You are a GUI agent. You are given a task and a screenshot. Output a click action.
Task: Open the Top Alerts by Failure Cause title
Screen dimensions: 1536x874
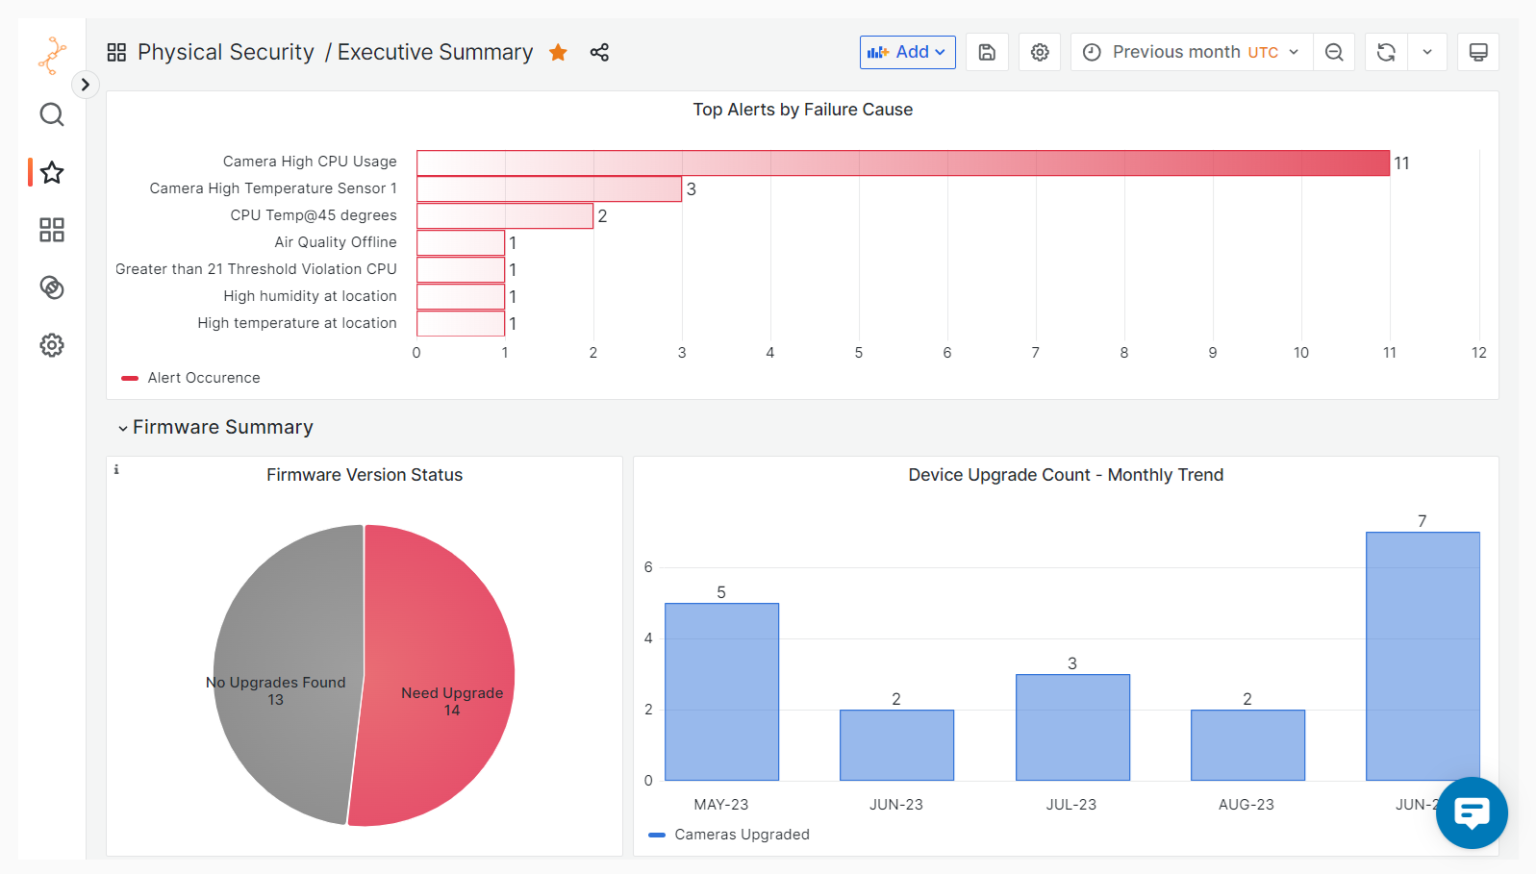tap(802, 110)
